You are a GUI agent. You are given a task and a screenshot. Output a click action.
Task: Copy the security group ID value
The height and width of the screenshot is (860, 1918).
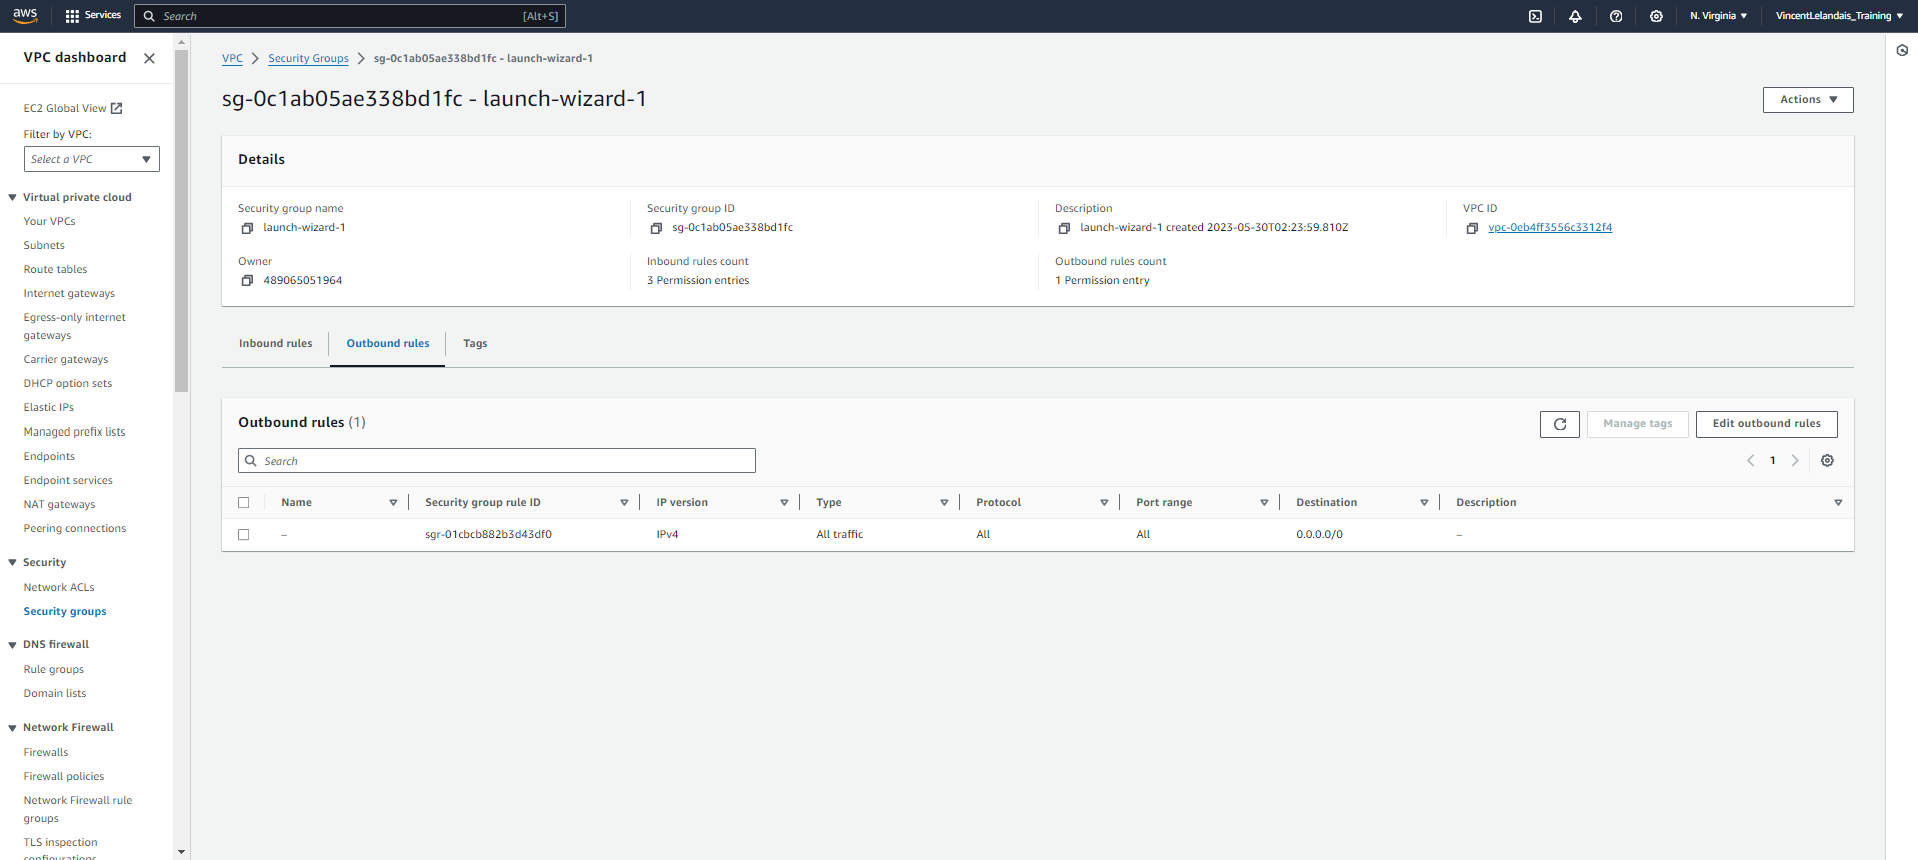tap(656, 228)
